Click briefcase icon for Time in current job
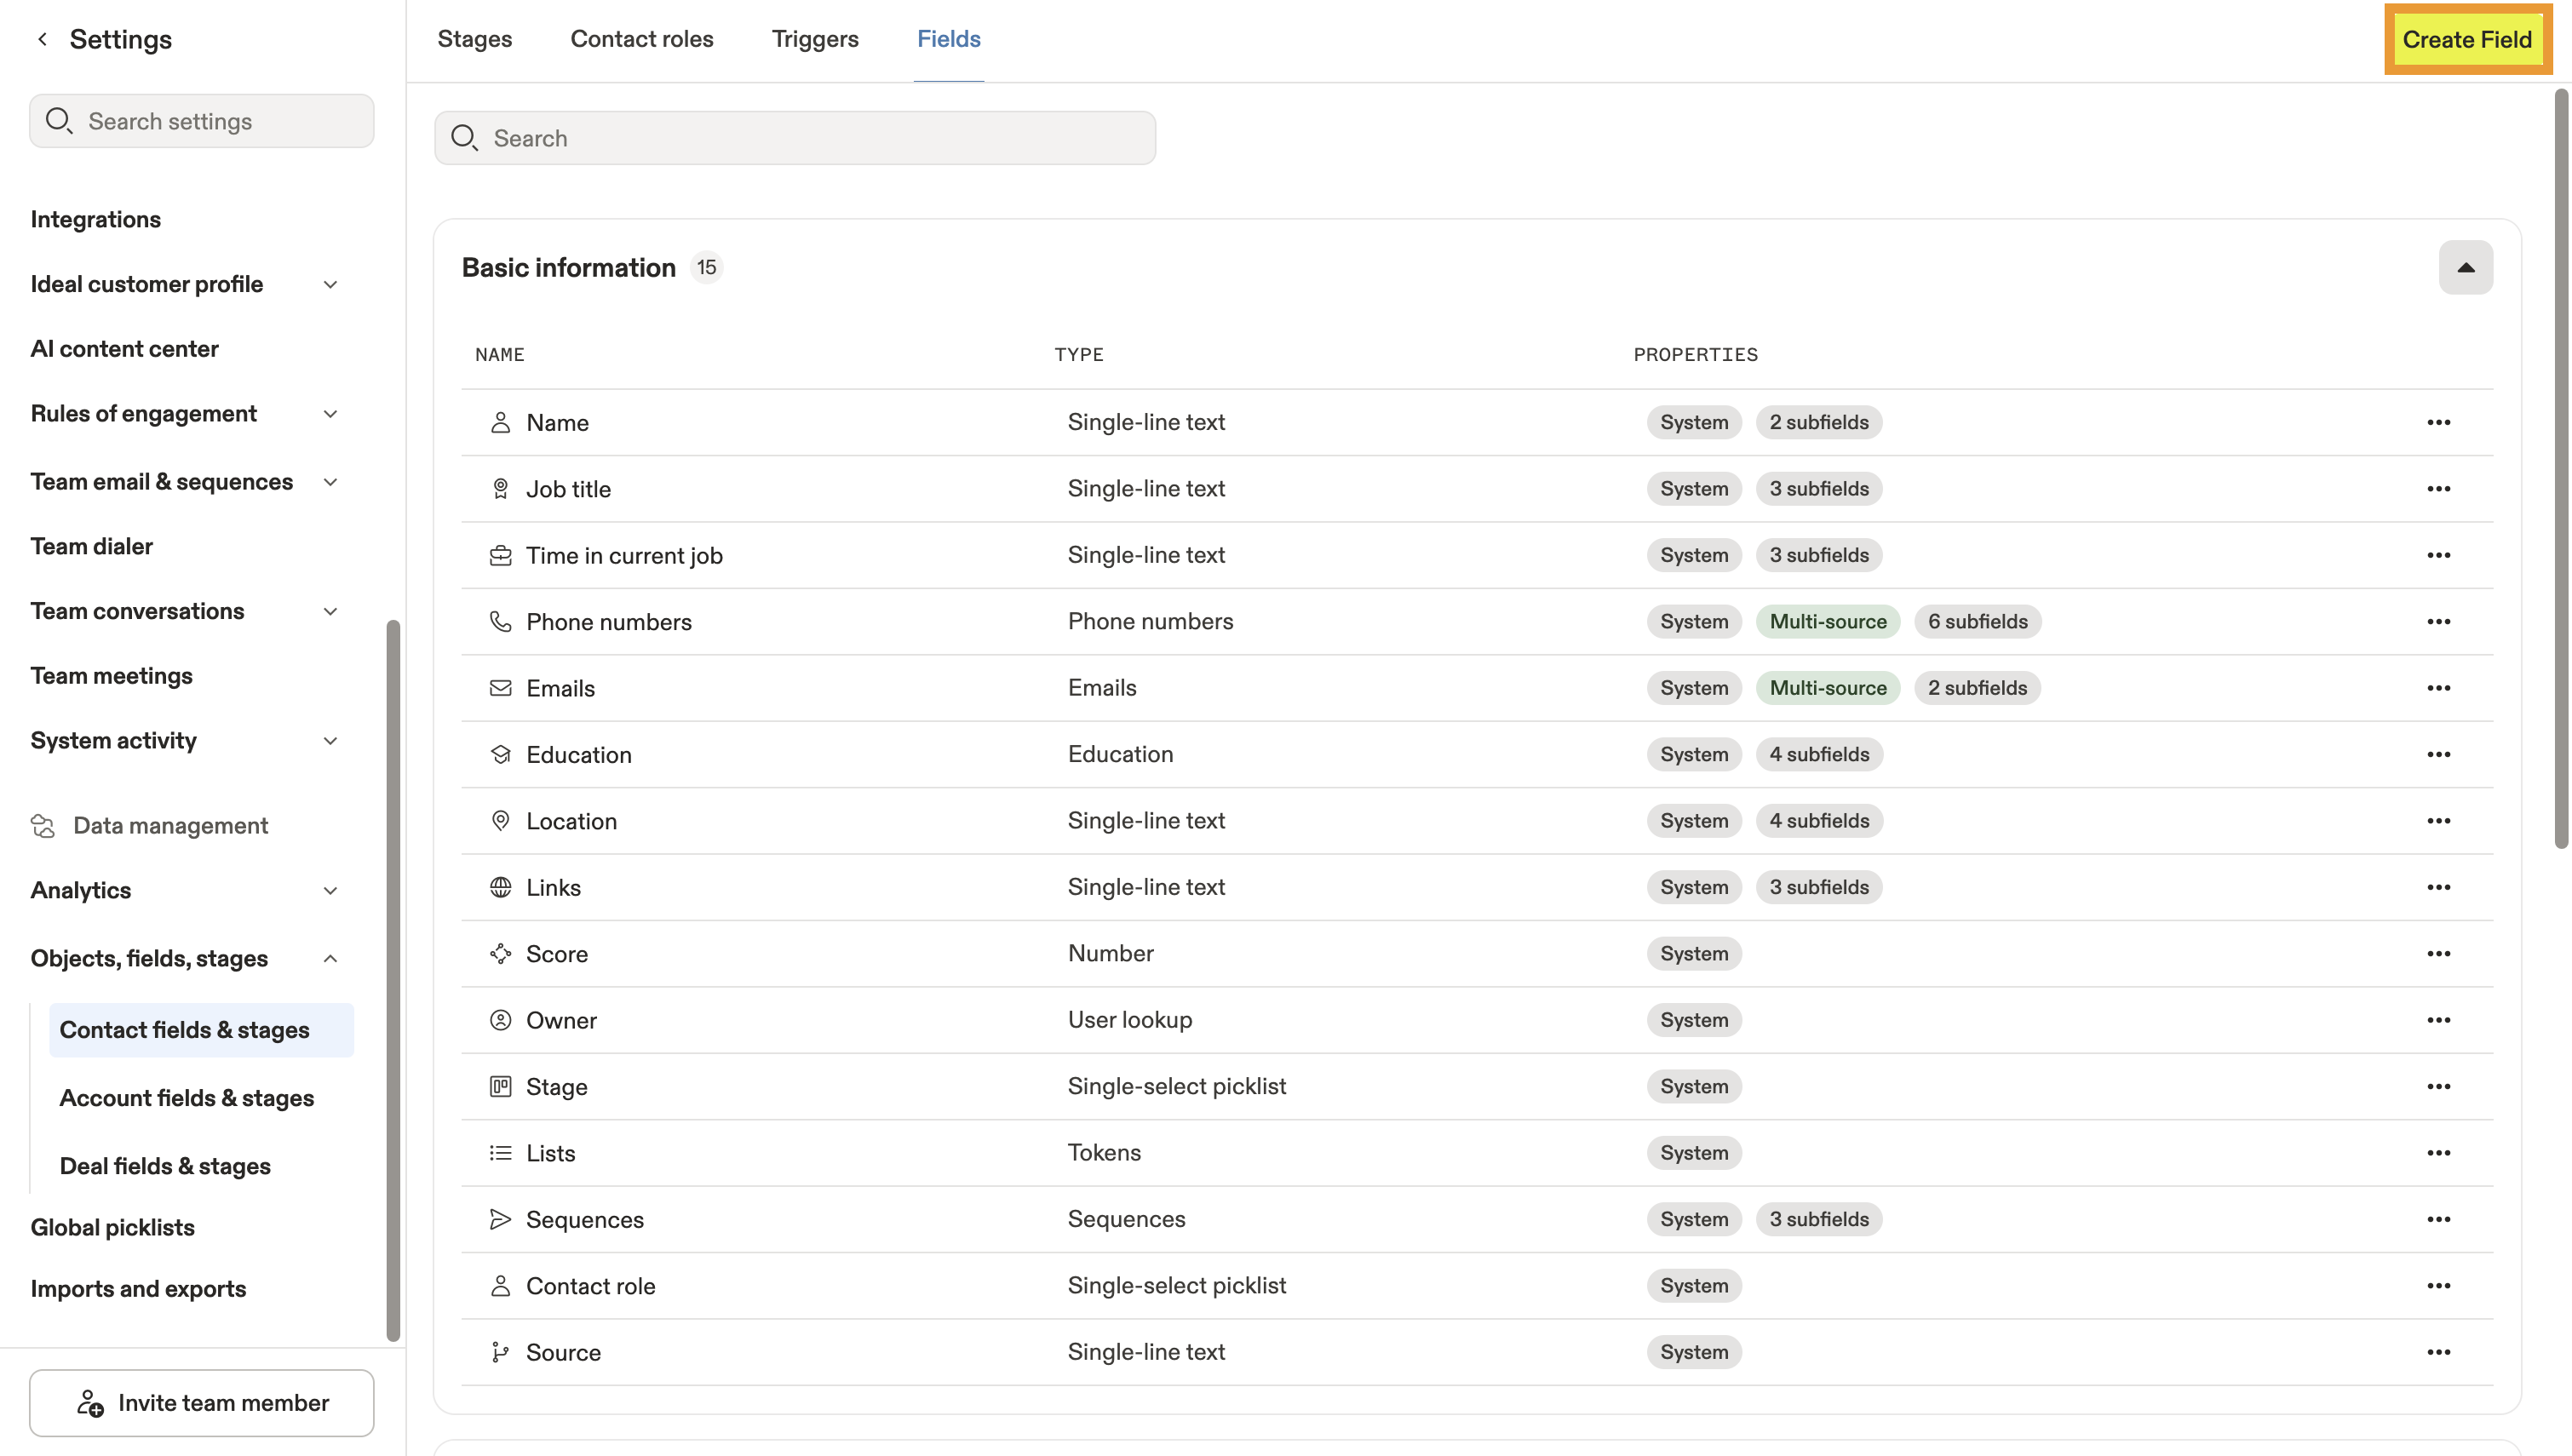Viewport: 2572px width, 1456px height. coord(500,555)
